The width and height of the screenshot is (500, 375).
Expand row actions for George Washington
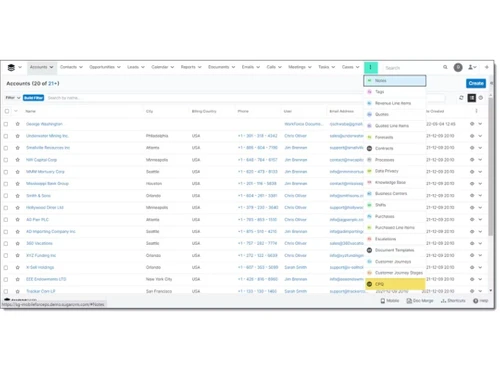pos(480,124)
